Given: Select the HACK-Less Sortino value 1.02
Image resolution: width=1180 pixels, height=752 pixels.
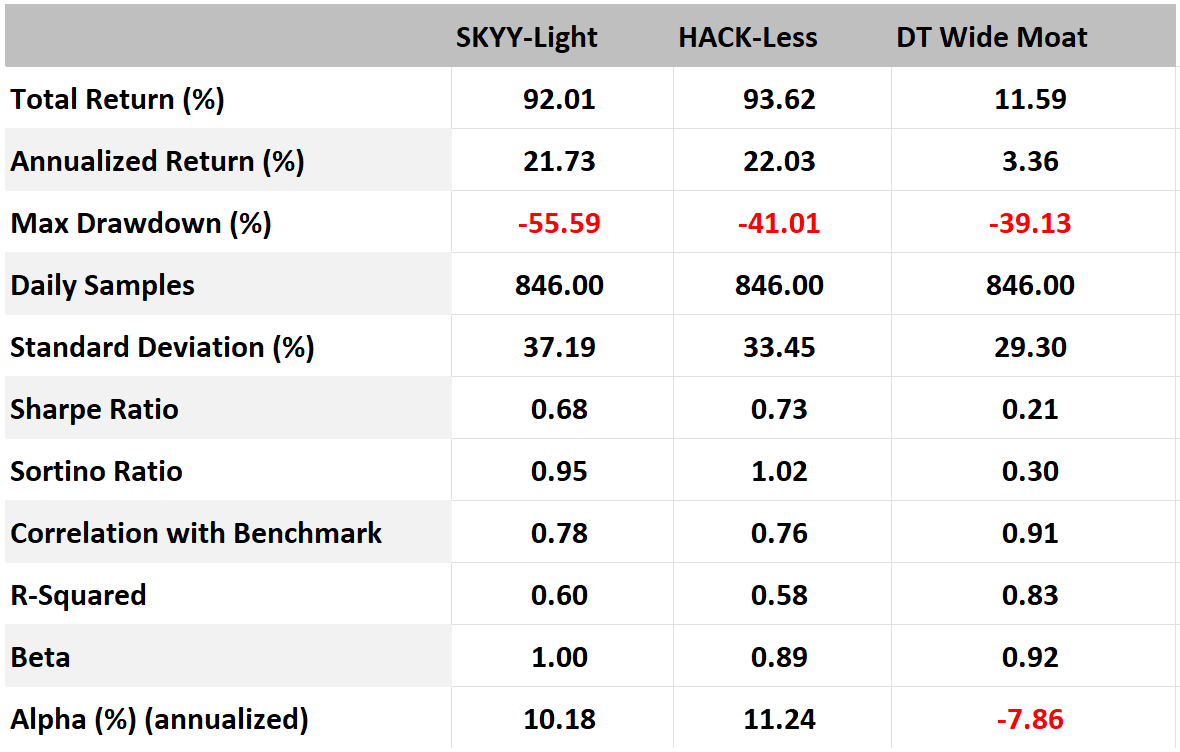Looking at the screenshot, I should click(x=779, y=472).
